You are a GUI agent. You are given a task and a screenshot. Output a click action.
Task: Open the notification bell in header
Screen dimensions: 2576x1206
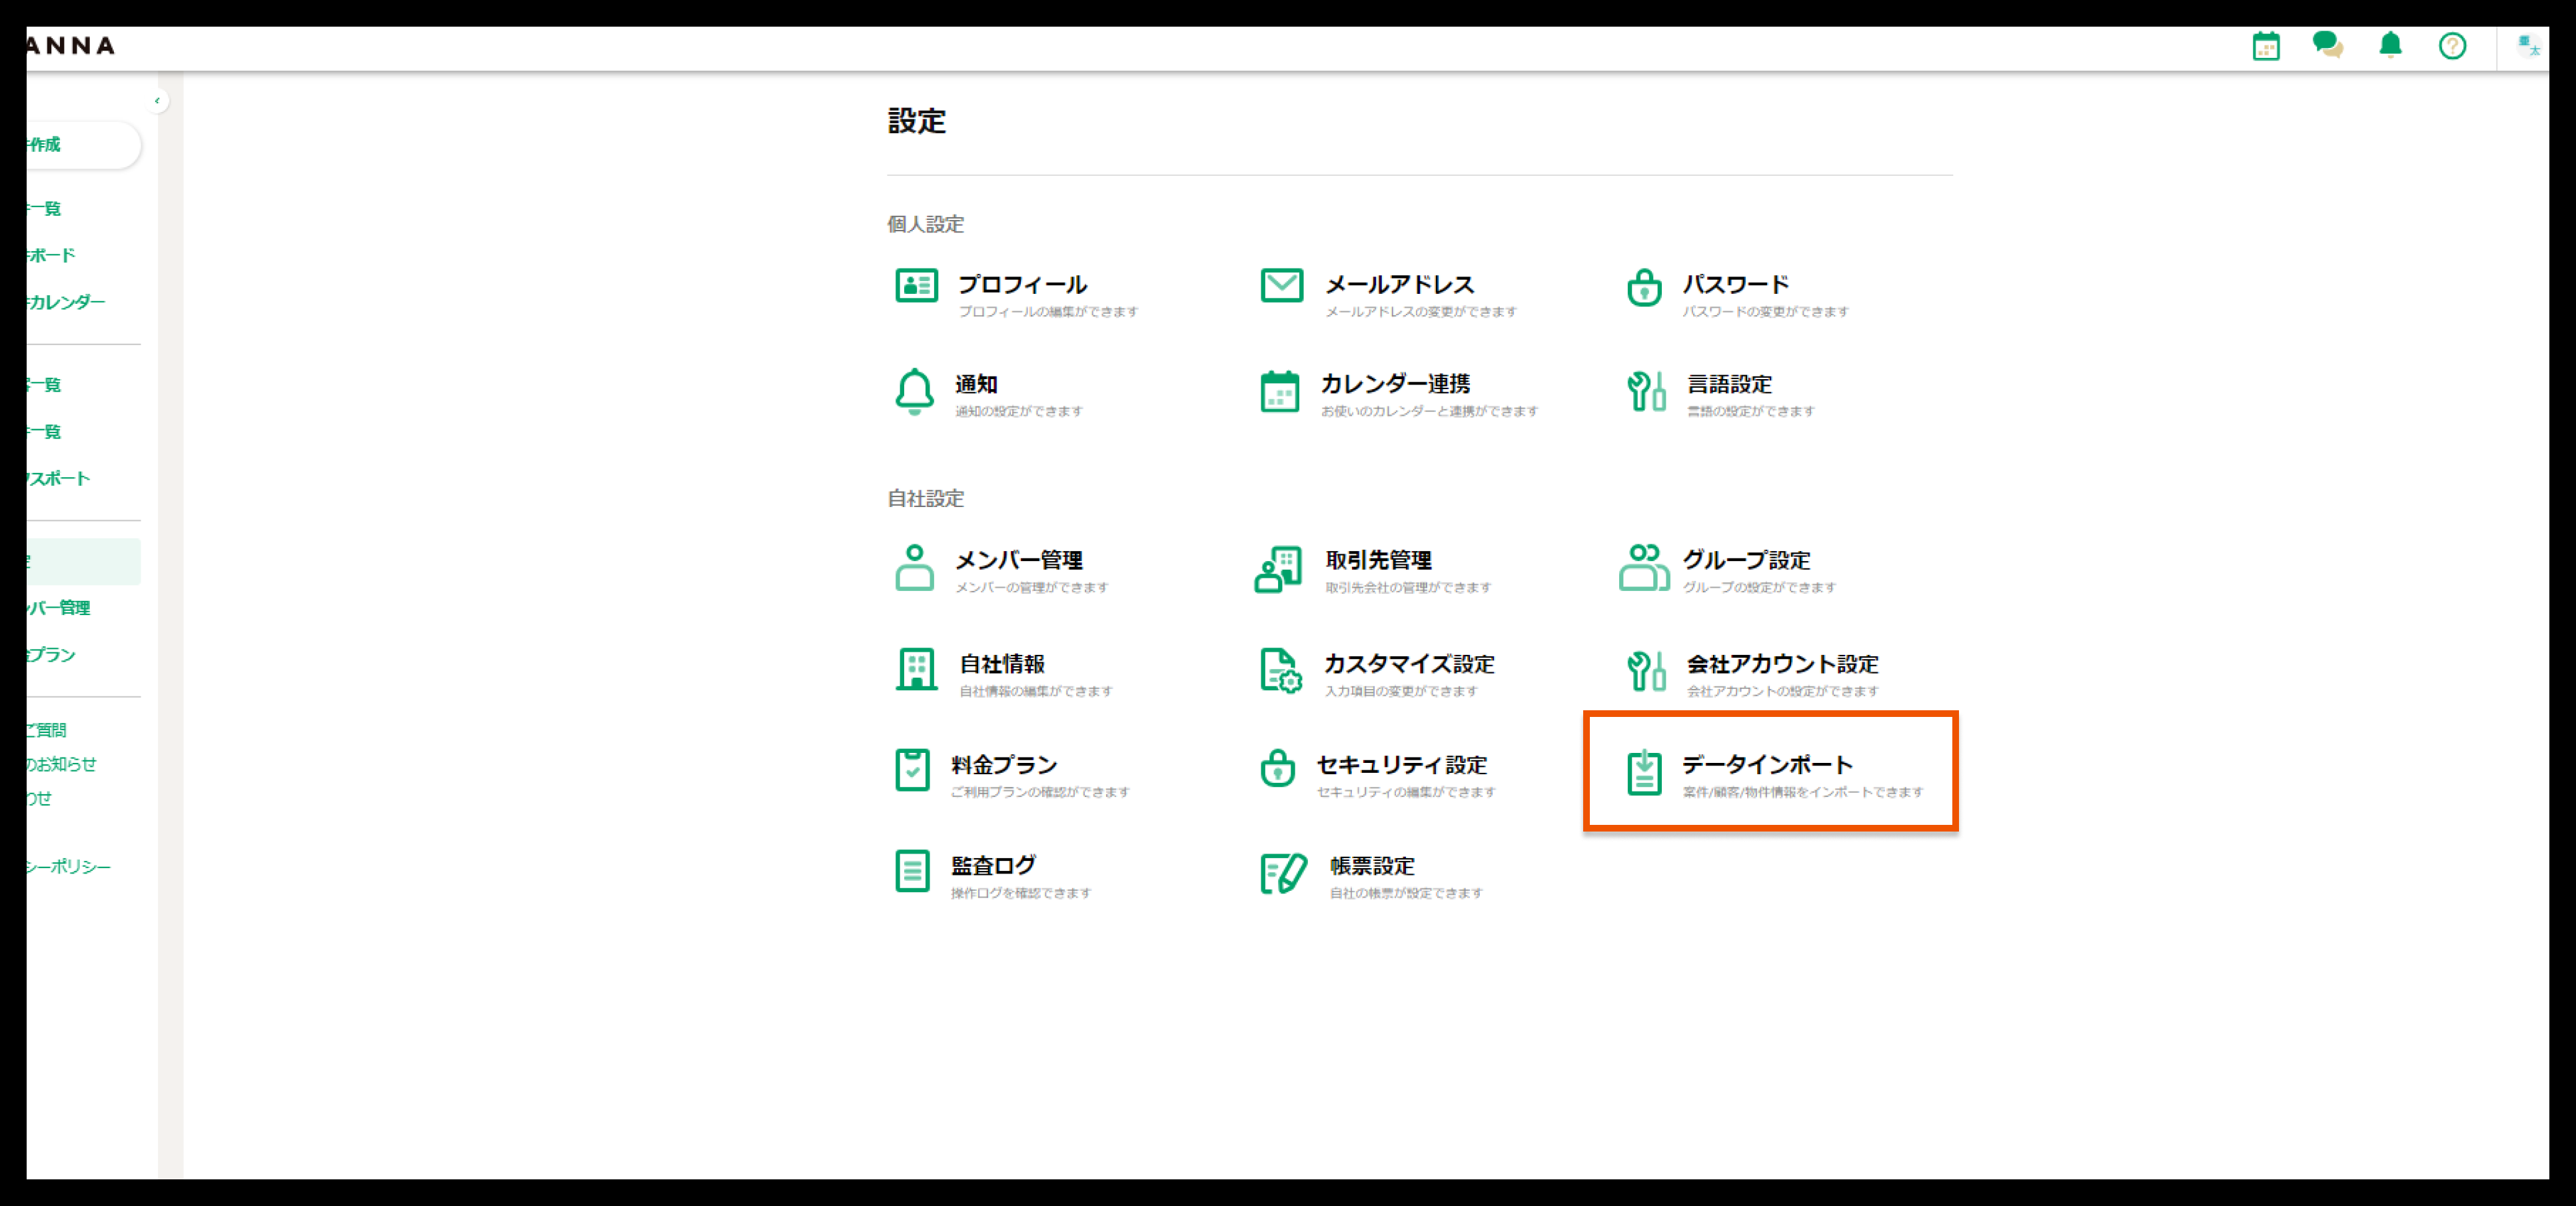2390,45
